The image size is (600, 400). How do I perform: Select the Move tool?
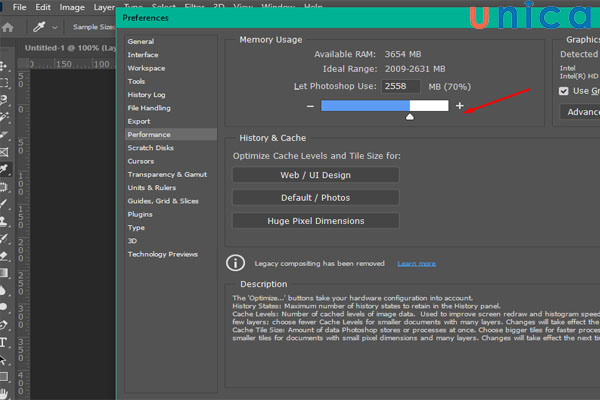[x=5, y=64]
